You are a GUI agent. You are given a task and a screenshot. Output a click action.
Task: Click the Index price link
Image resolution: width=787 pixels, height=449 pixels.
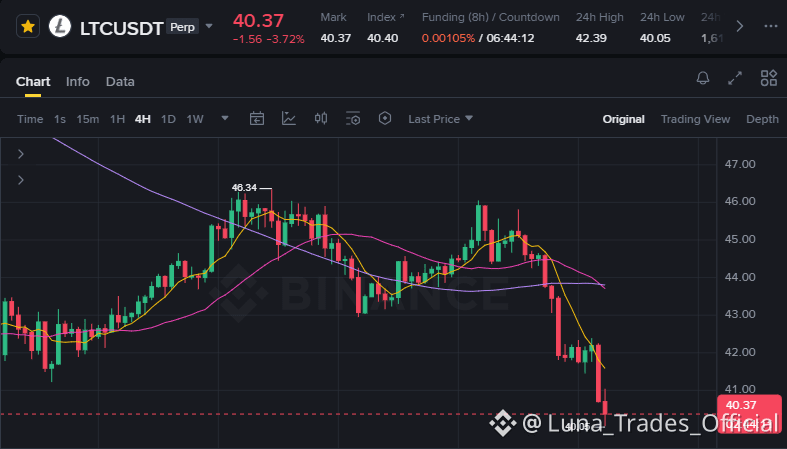point(385,17)
